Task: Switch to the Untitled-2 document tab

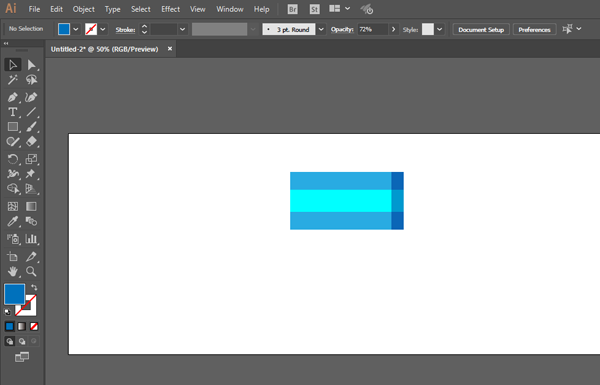Action: pos(104,49)
